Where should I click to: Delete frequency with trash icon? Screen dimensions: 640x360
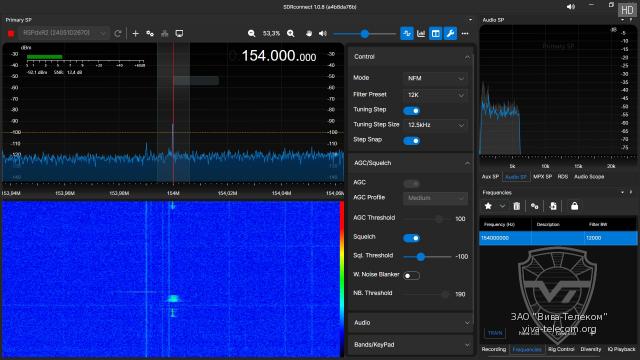pyautogui.click(x=516, y=206)
